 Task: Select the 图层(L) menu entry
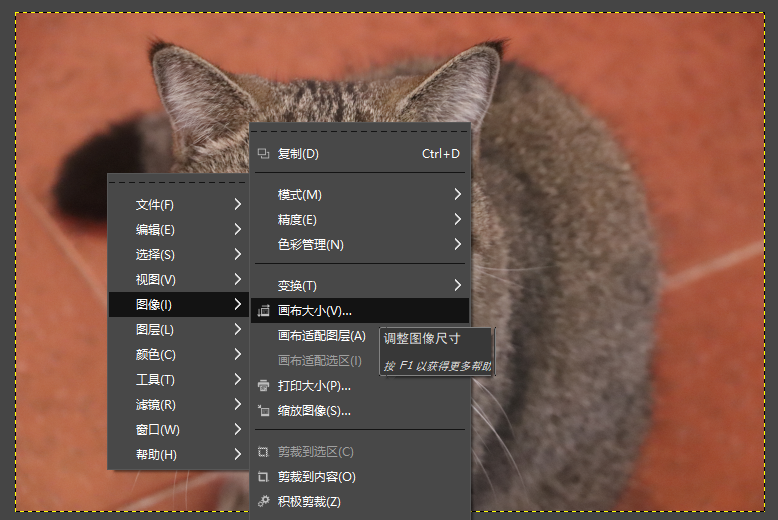tap(155, 329)
